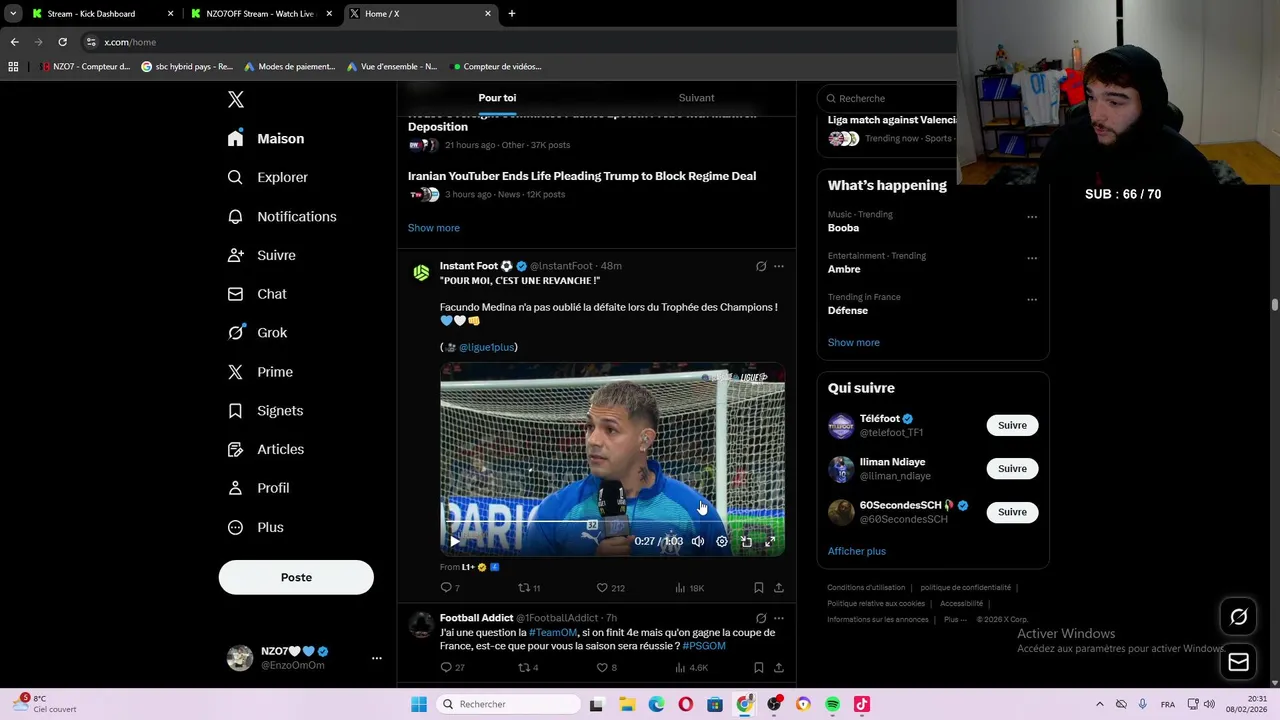Open Instant Foot profile avatar
Viewport: 1280px width, 720px height.
(x=421, y=272)
